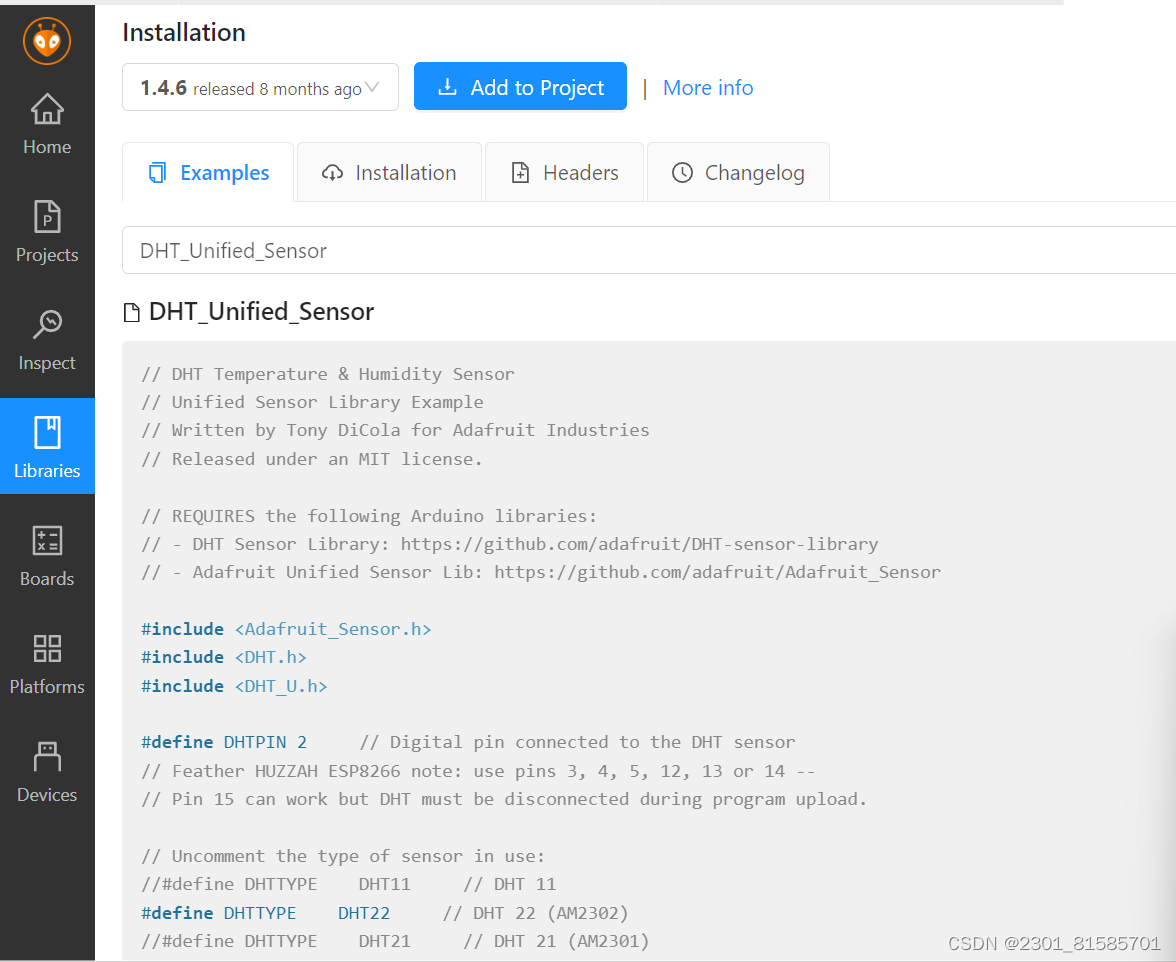Screen dimensions: 1176x962
Task: Open the Platforms sidebar section
Action: click(46, 664)
